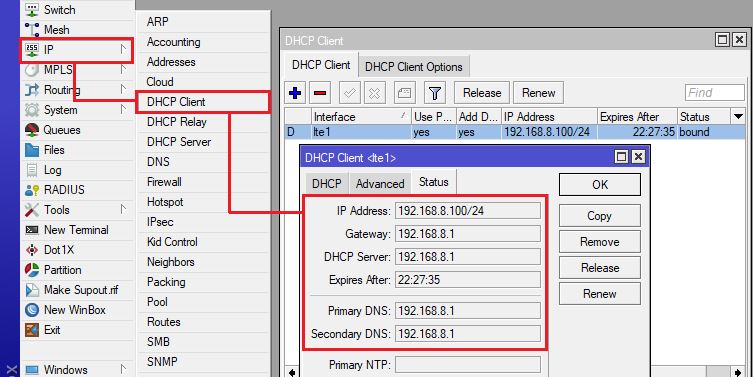The height and width of the screenshot is (377, 753).
Task: Expand the System submenu arrow
Action: point(124,109)
